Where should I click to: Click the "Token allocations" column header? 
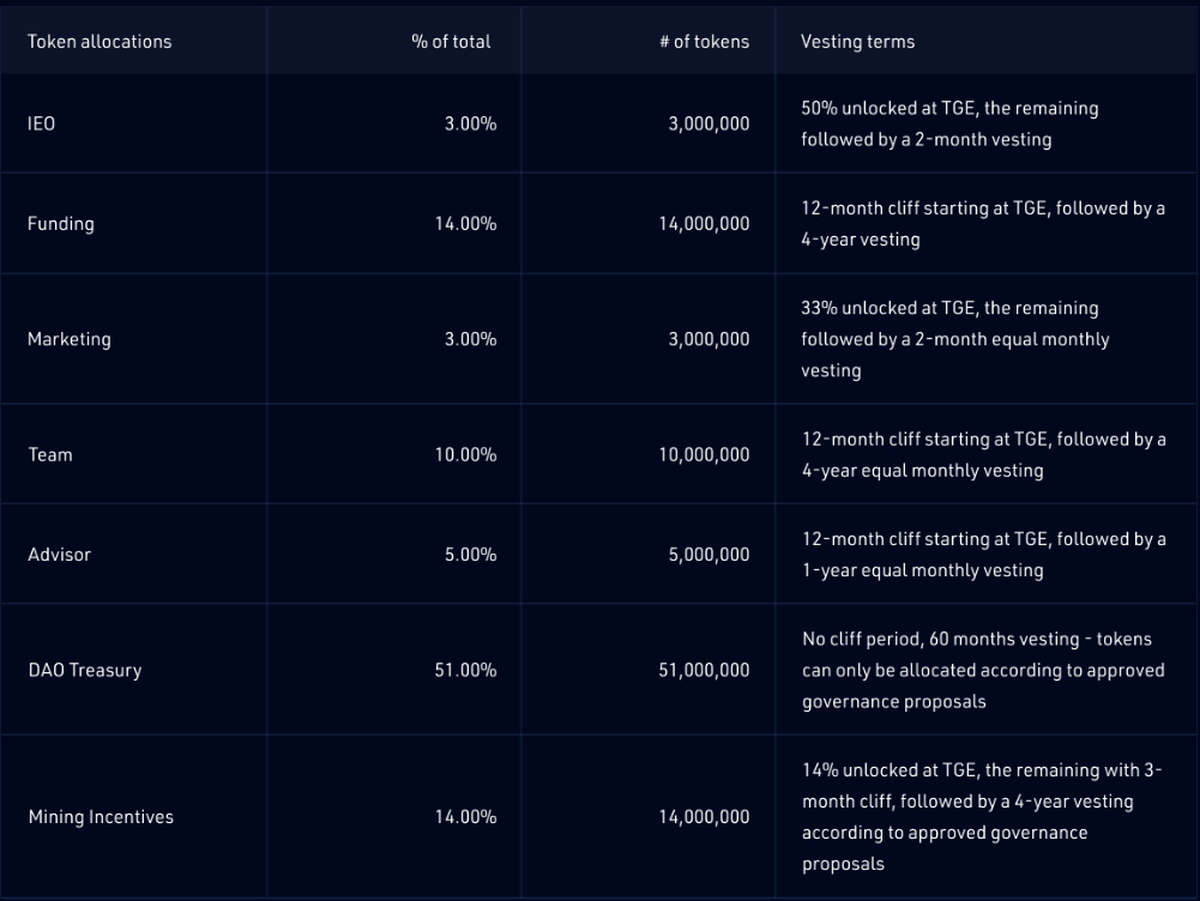tap(99, 41)
